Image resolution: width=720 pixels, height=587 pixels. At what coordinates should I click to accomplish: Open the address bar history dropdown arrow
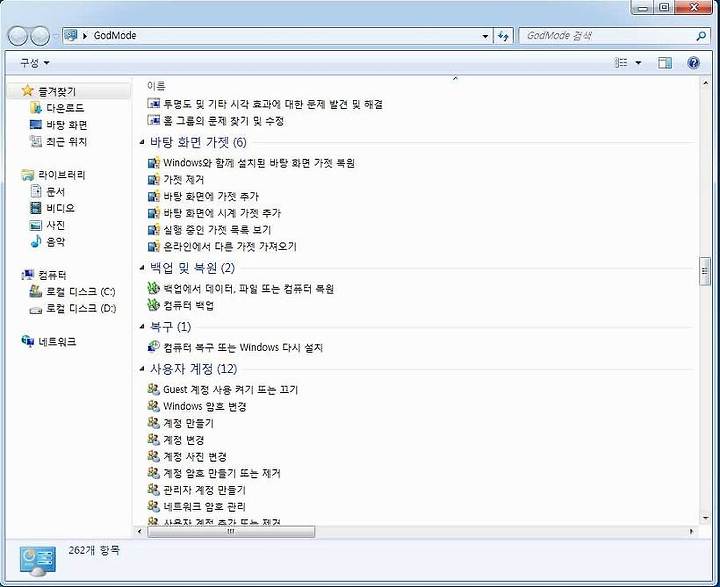pyautogui.click(x=485, y=36)
